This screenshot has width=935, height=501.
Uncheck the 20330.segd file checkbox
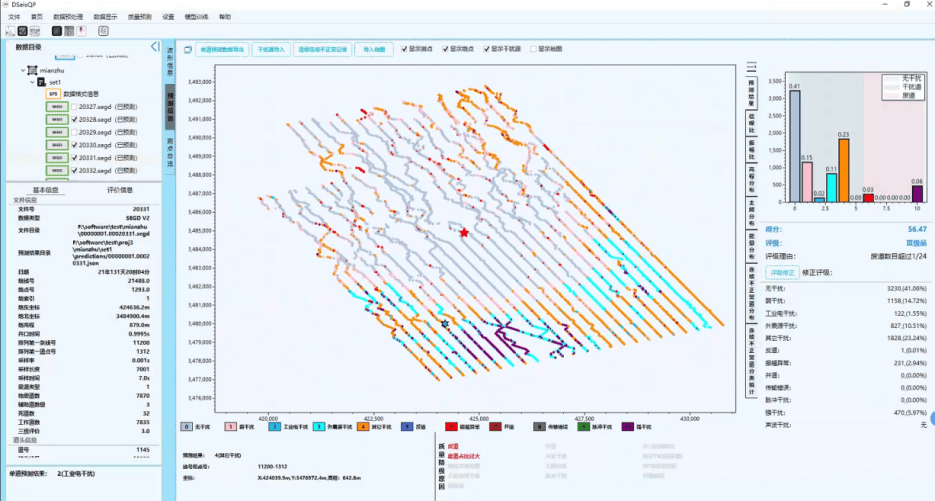[74, 145]
